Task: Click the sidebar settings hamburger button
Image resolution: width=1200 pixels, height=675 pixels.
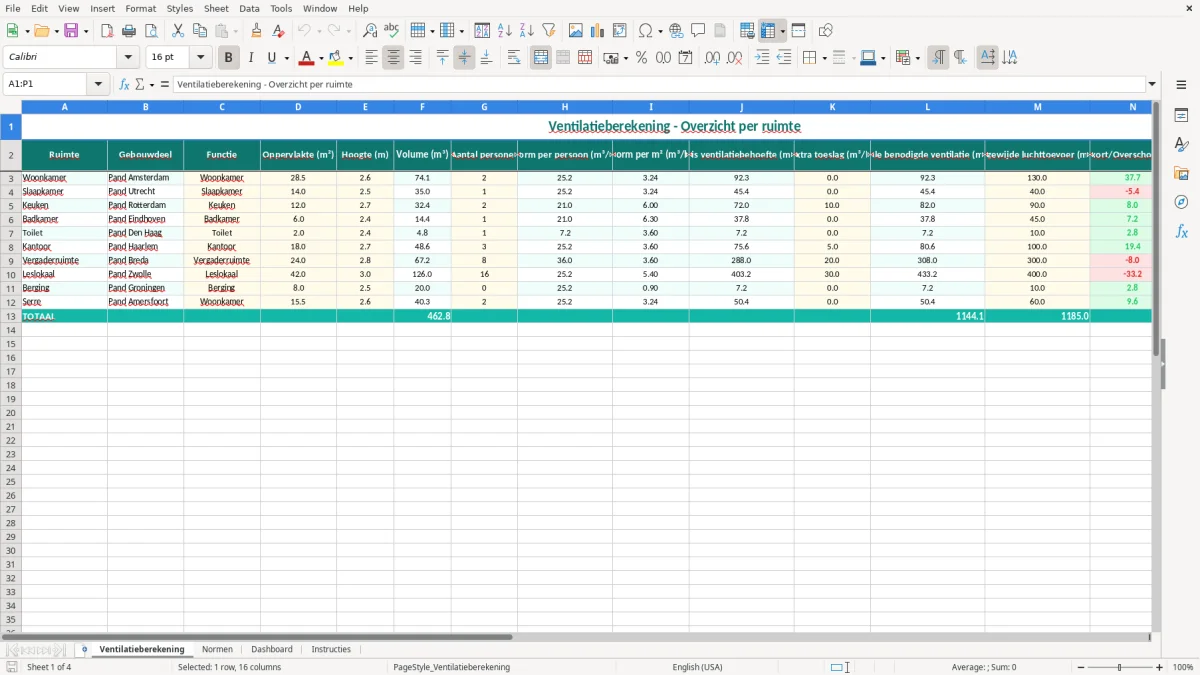Action: point(1181,84)
